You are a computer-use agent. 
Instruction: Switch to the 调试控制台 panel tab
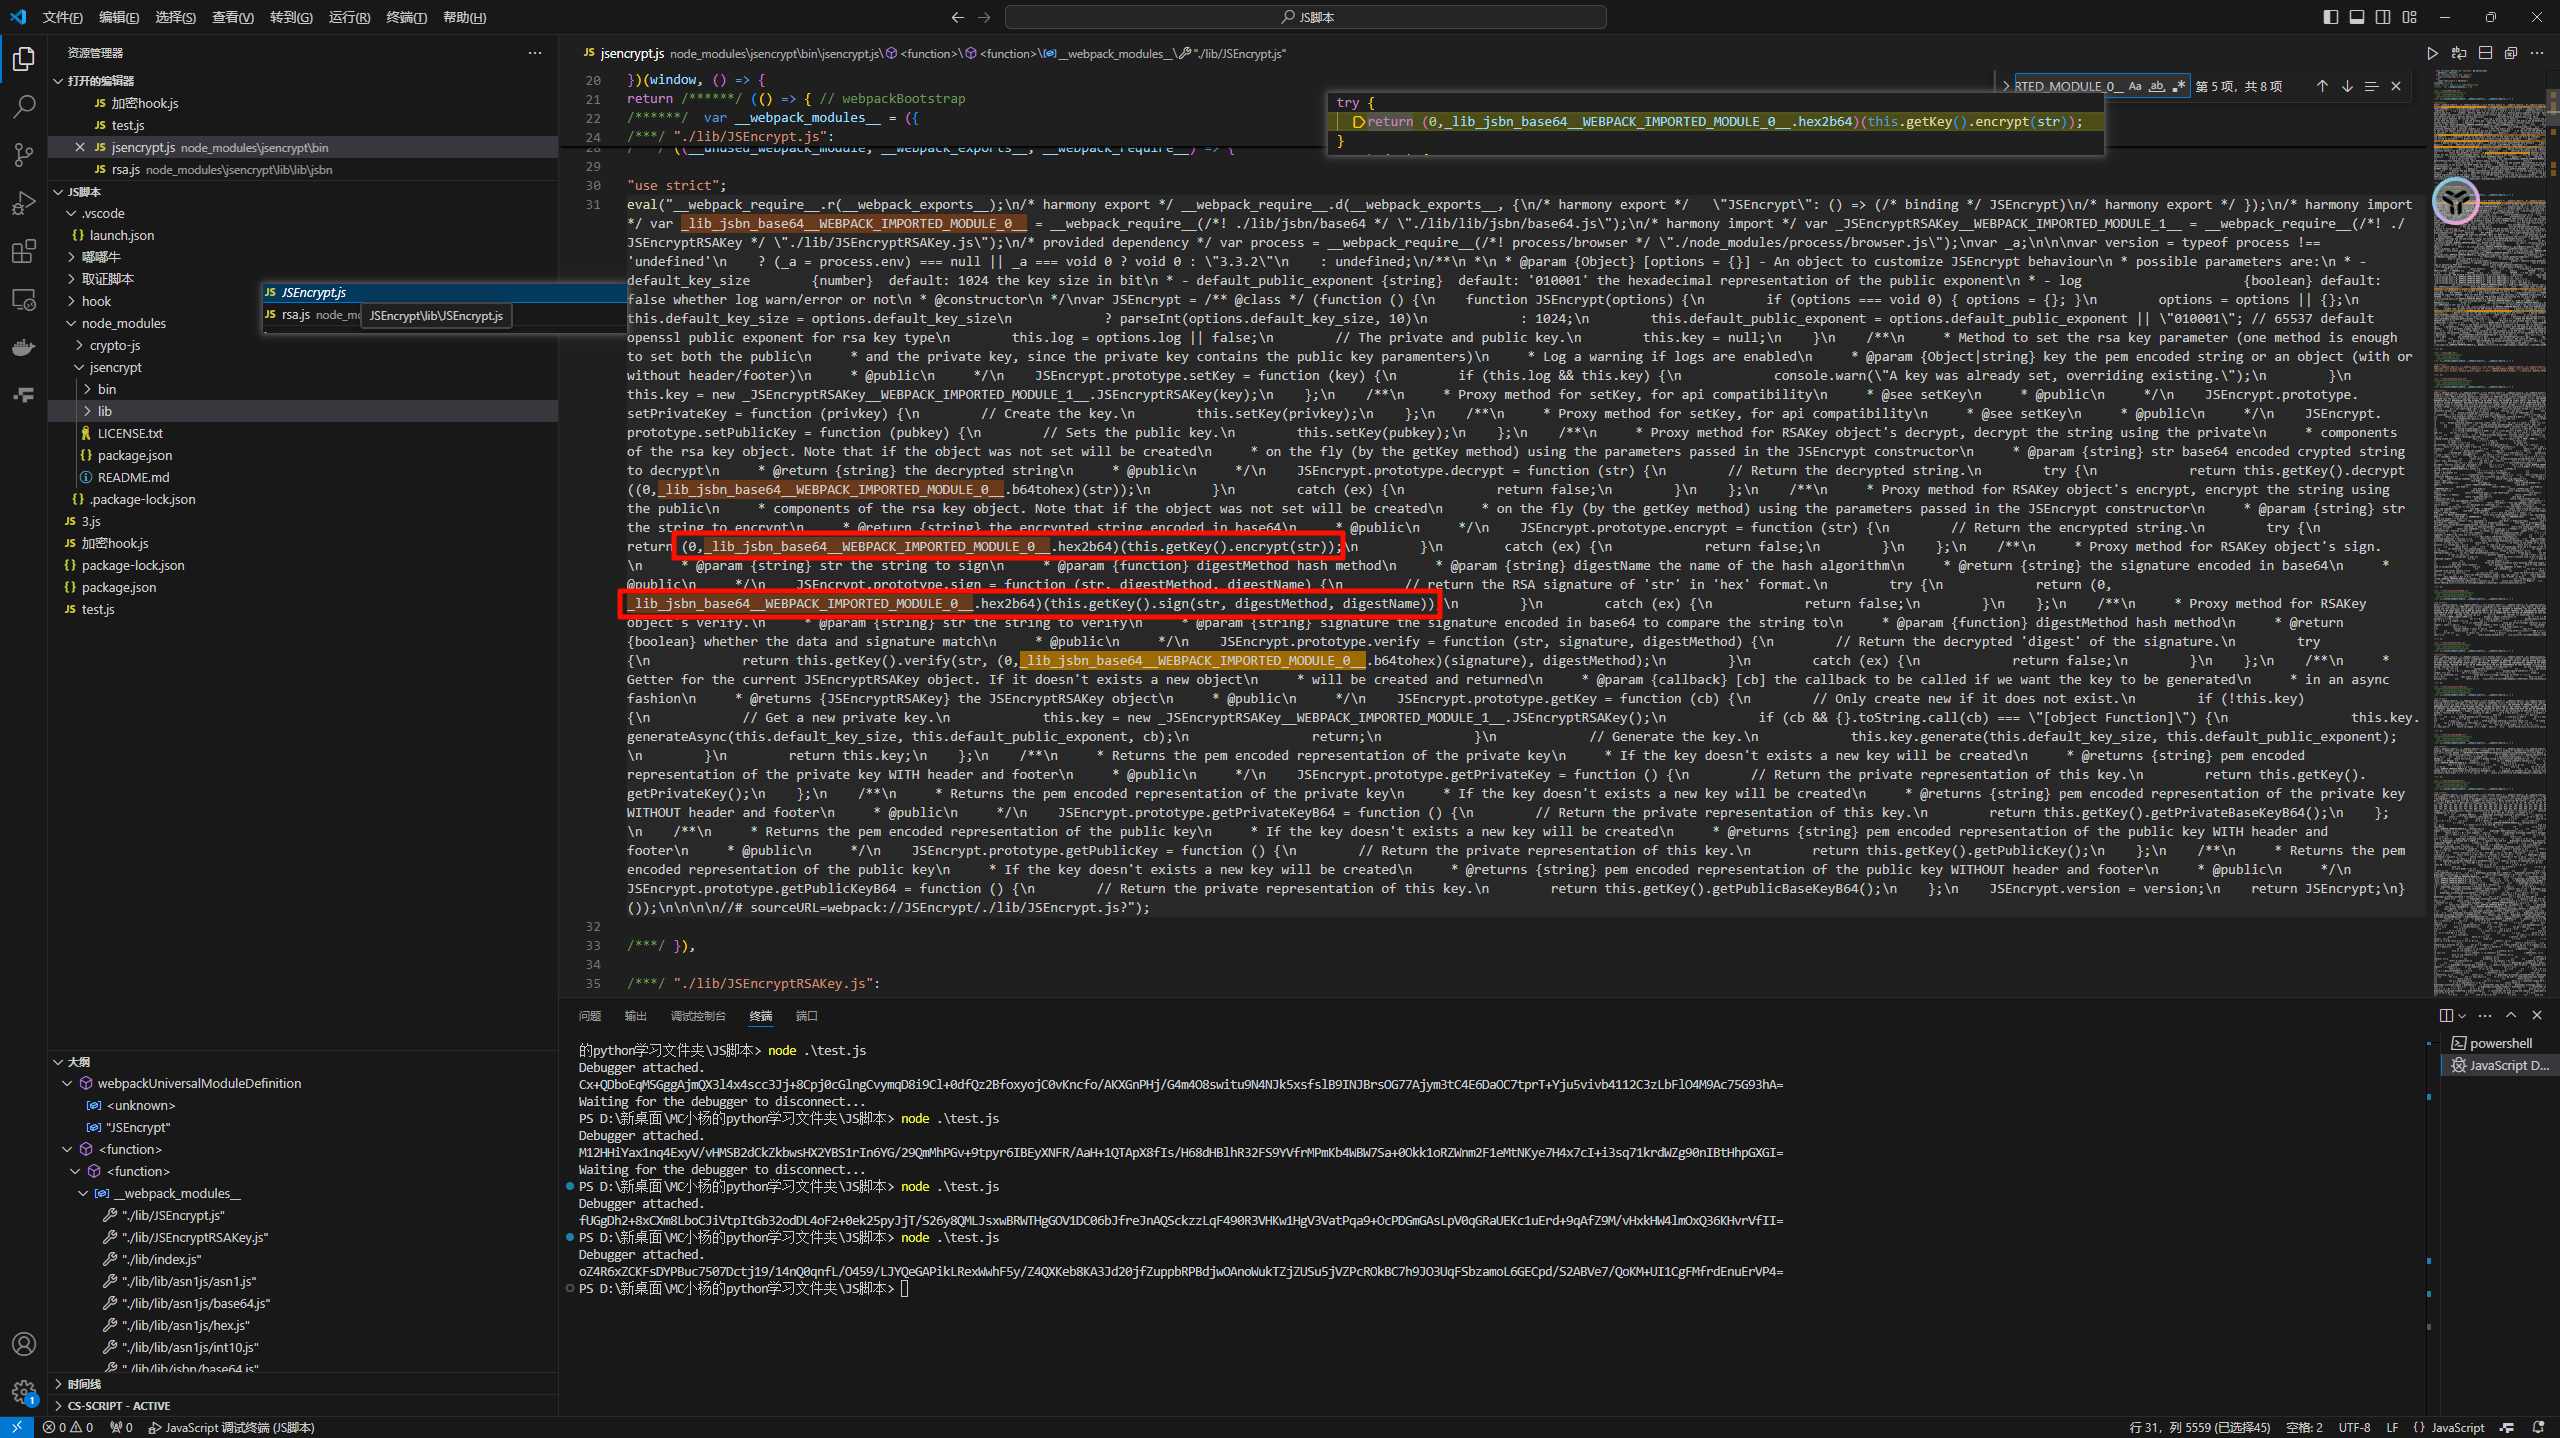point(697,1016)
